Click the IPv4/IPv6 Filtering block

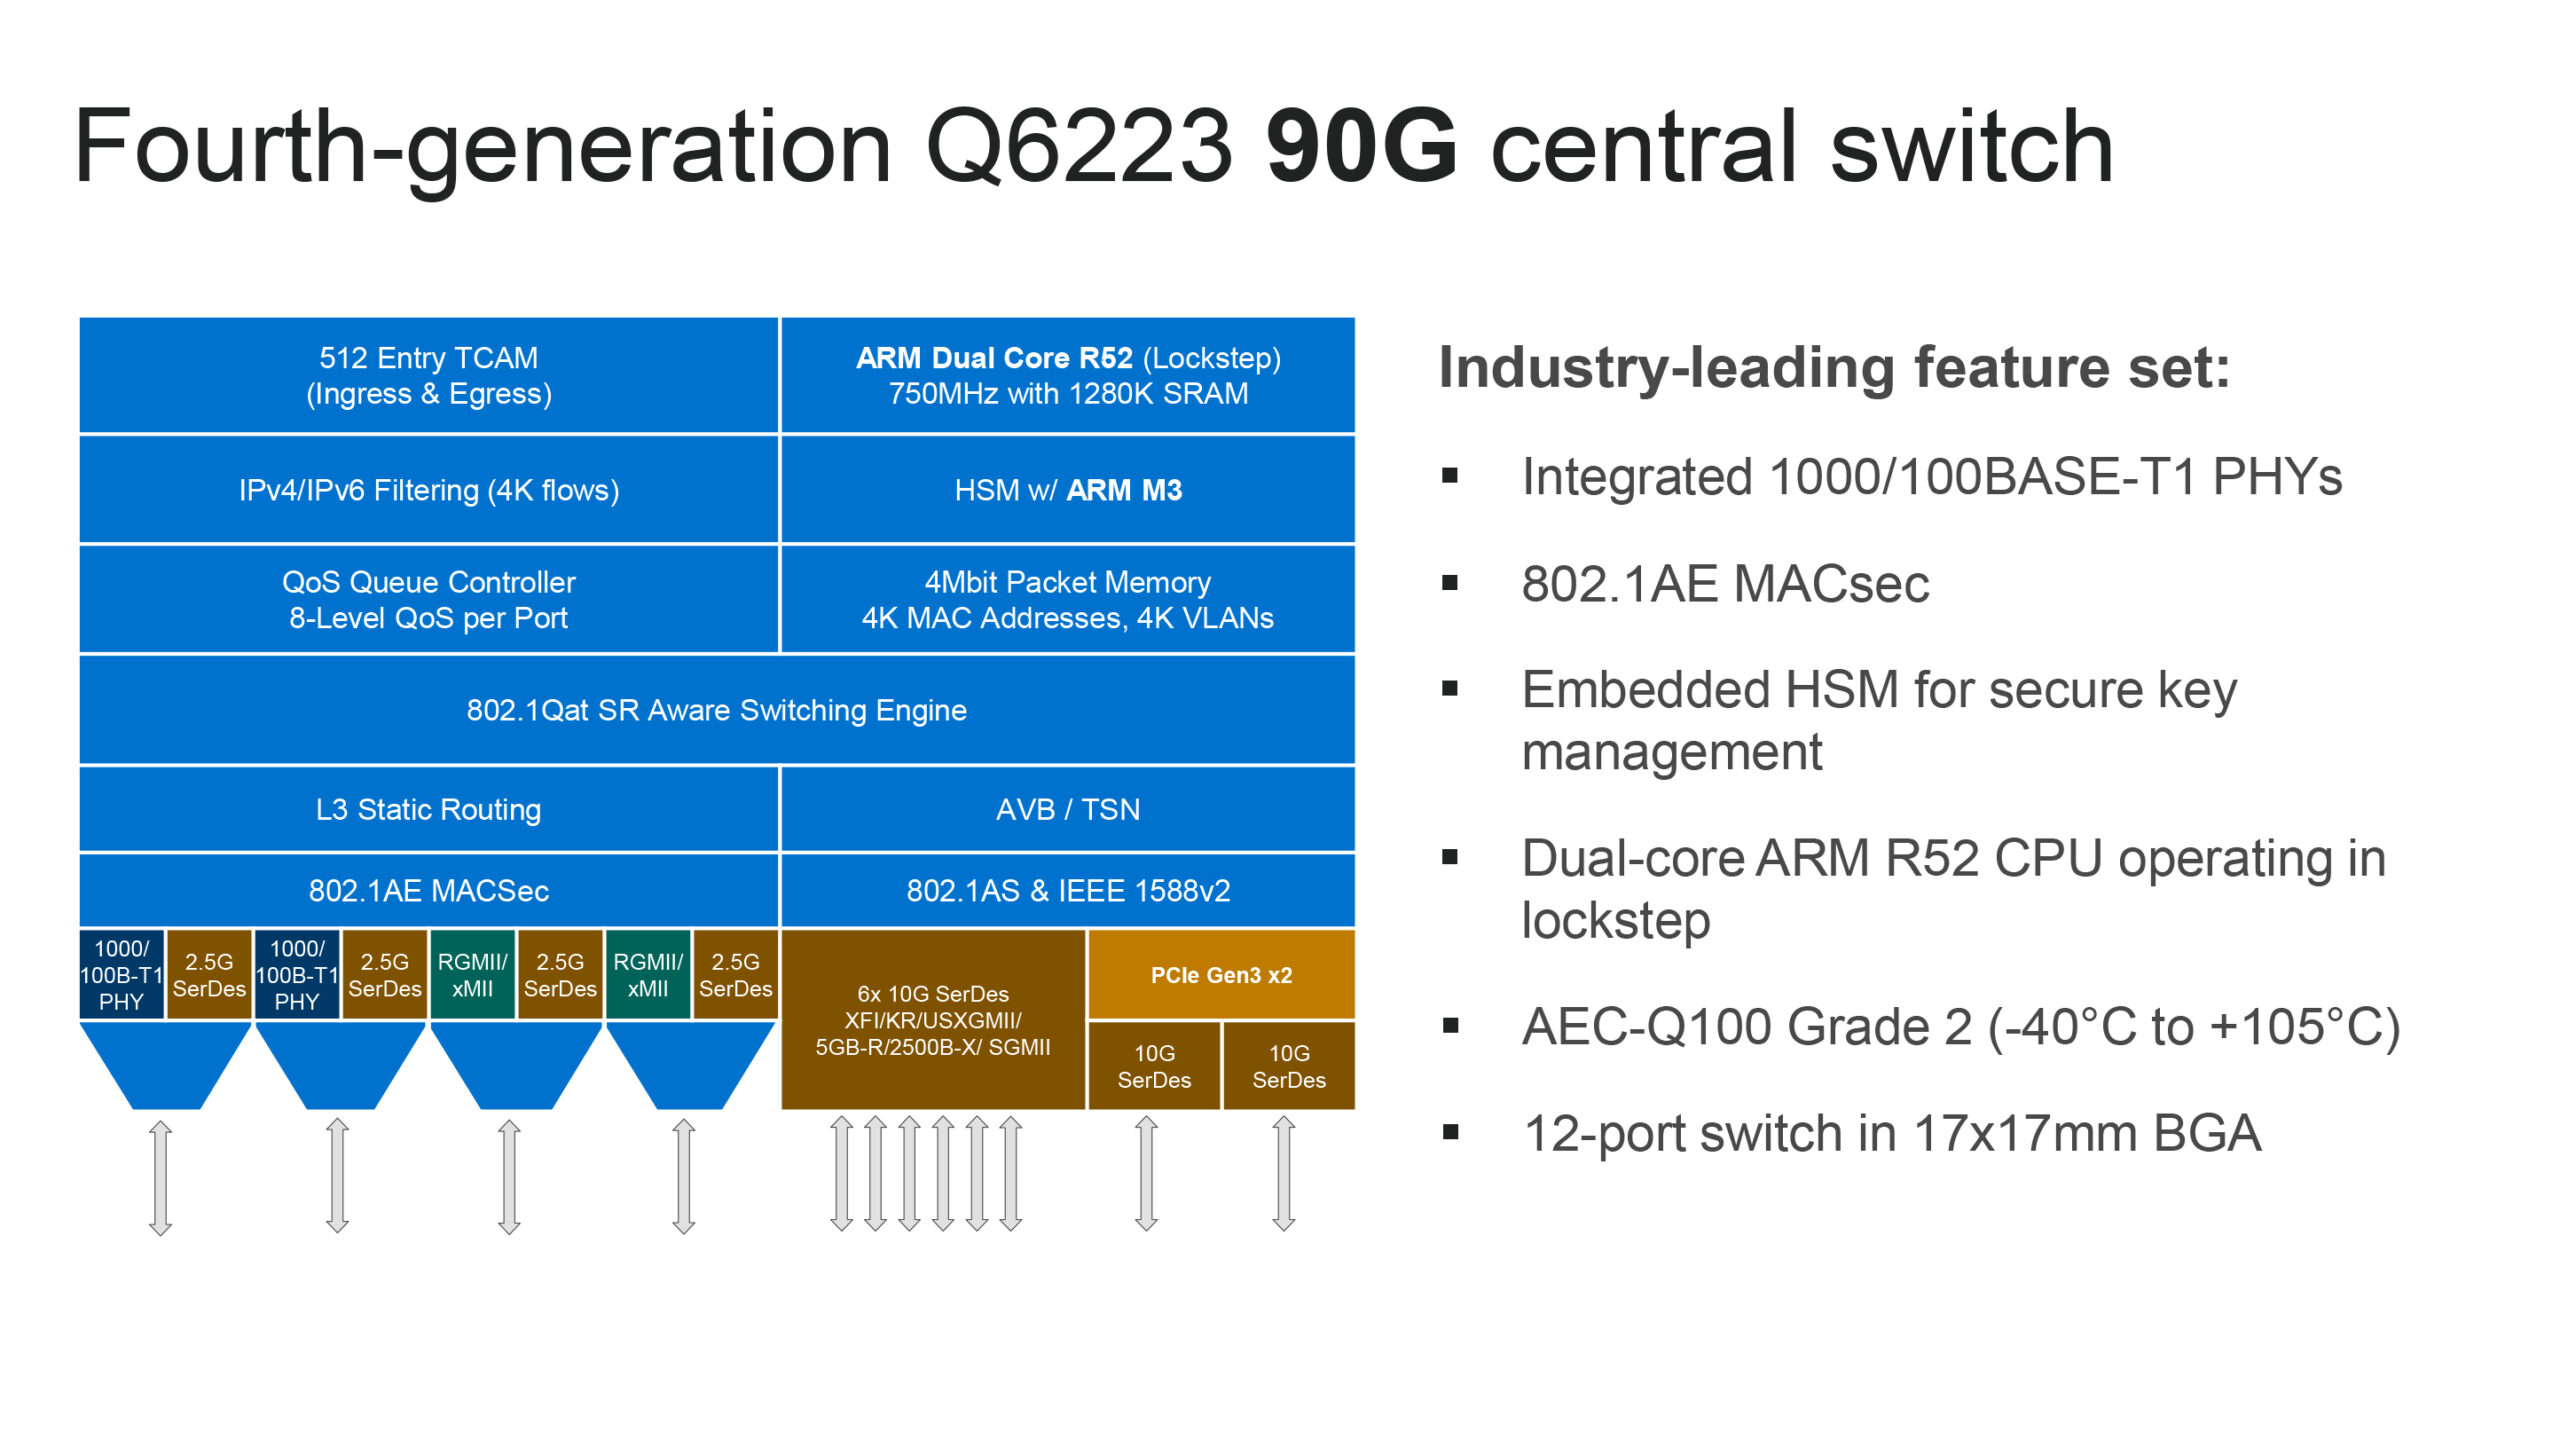pos(428,490)
